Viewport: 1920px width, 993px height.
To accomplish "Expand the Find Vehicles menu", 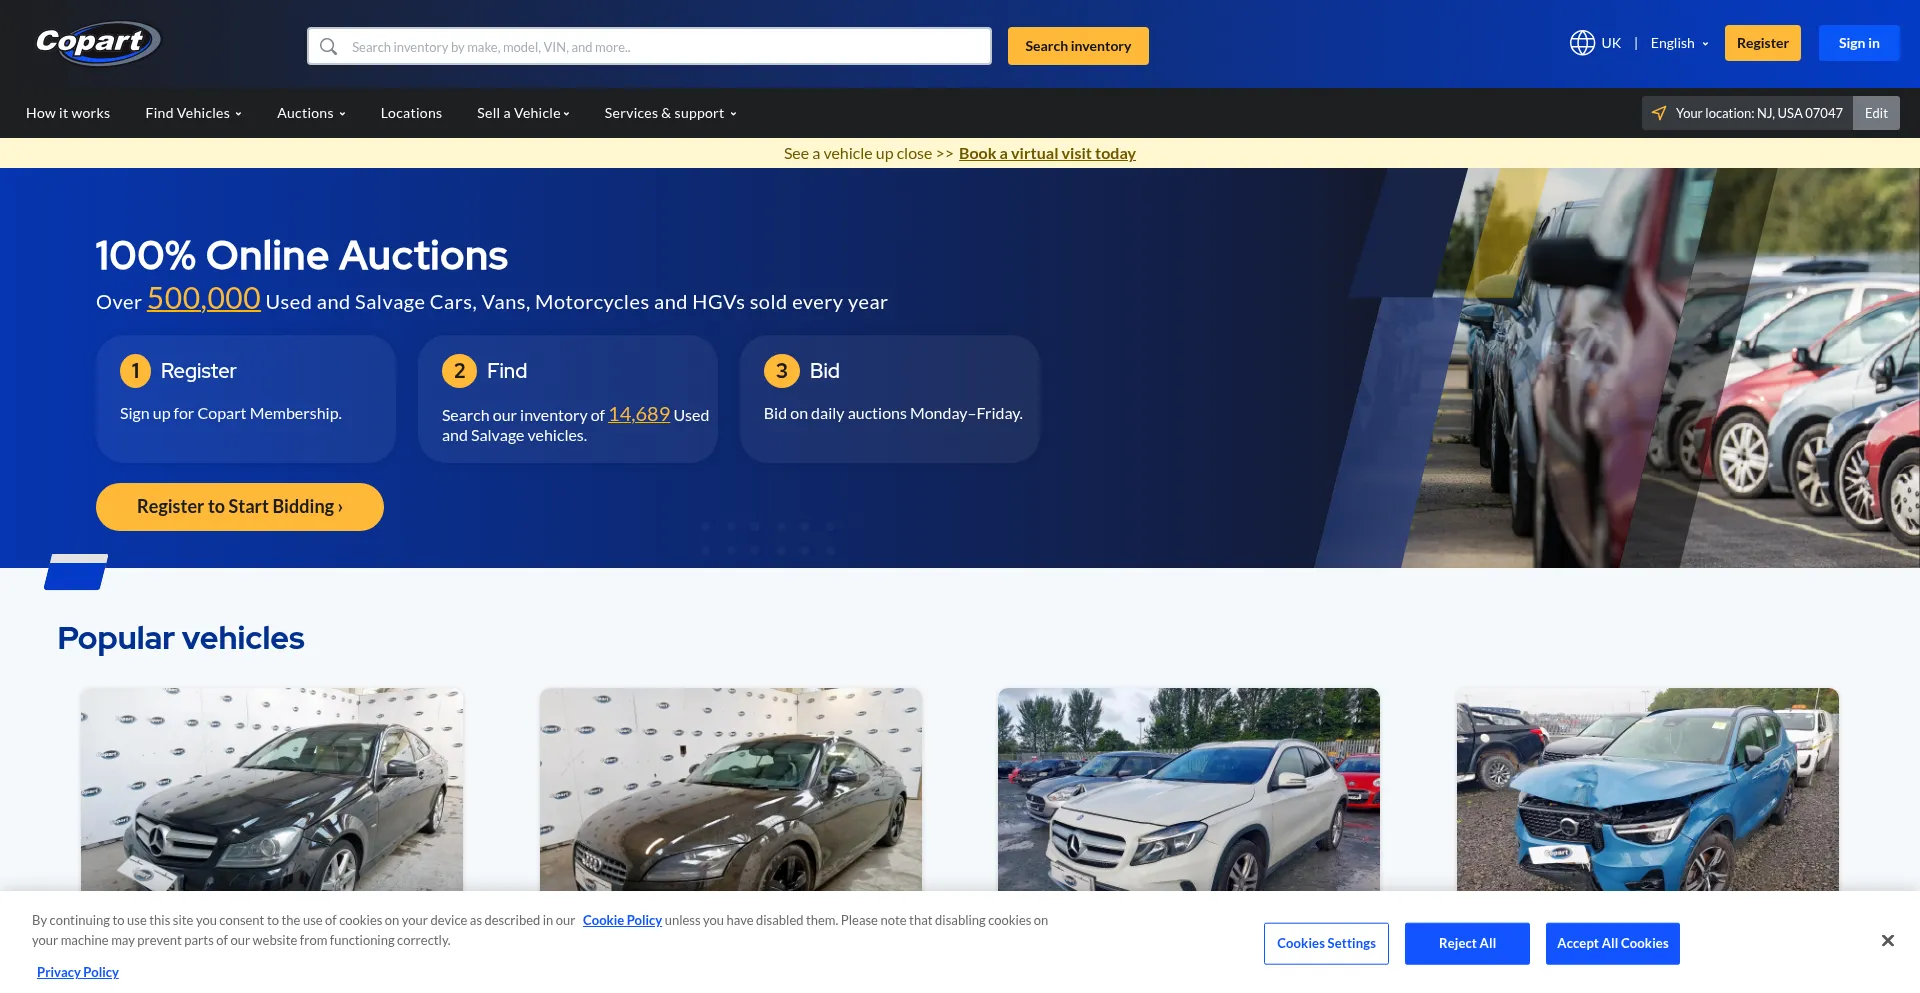I will point(193,113).
